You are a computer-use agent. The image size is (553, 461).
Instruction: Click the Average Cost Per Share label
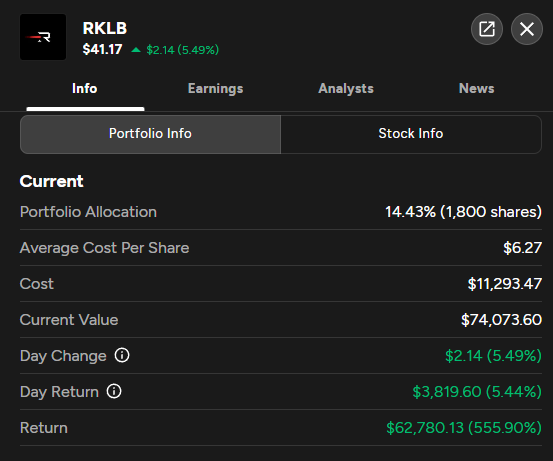(x=104, y=248)
